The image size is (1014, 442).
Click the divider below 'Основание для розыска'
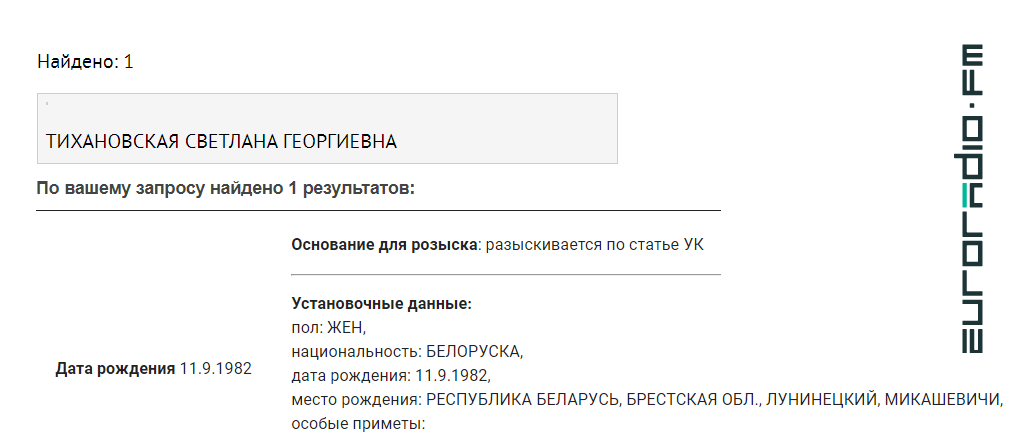pyautogui.click(x=506, y=274)
